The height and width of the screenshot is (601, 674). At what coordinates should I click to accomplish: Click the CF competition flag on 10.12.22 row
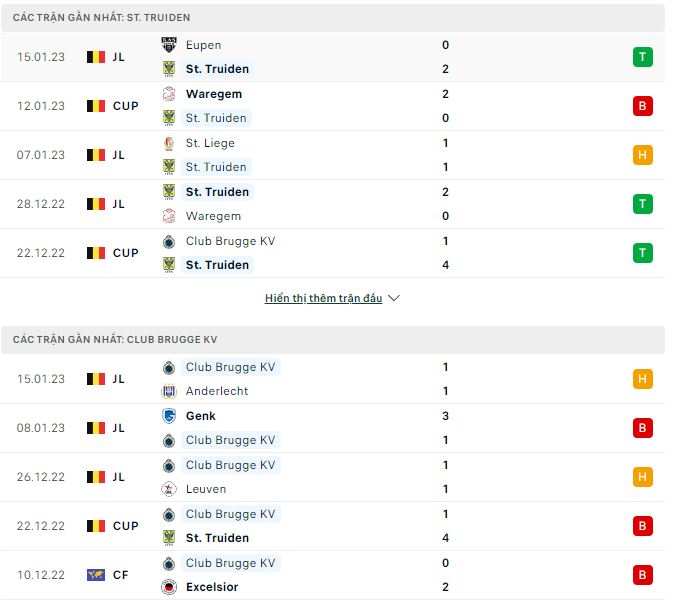coord(96,575)
